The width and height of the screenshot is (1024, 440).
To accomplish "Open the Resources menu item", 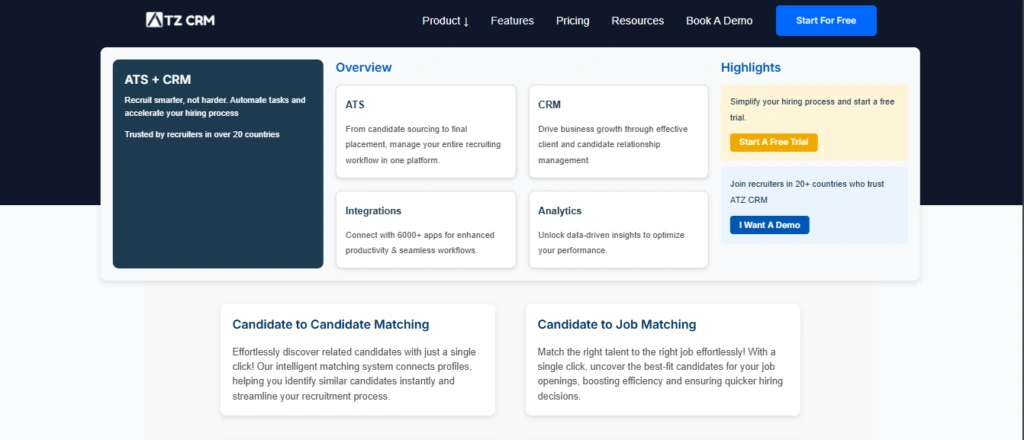I will tap(637, 21).
